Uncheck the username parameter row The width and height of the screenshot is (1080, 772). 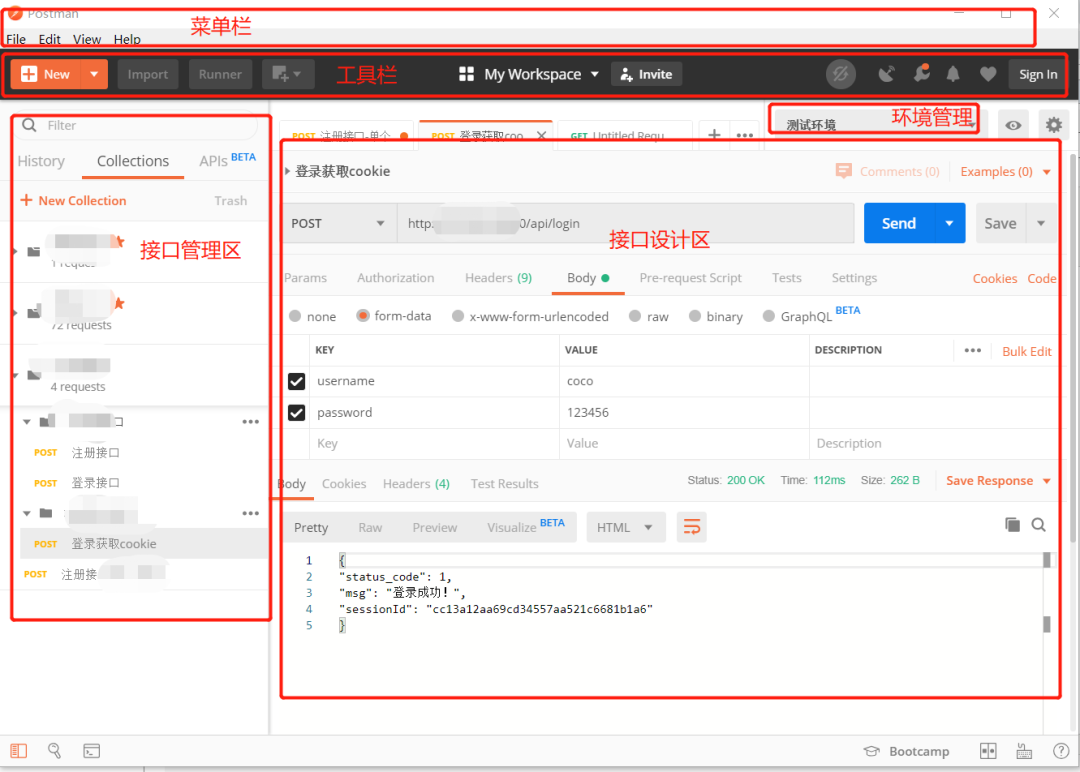click(x=297, y=382)
